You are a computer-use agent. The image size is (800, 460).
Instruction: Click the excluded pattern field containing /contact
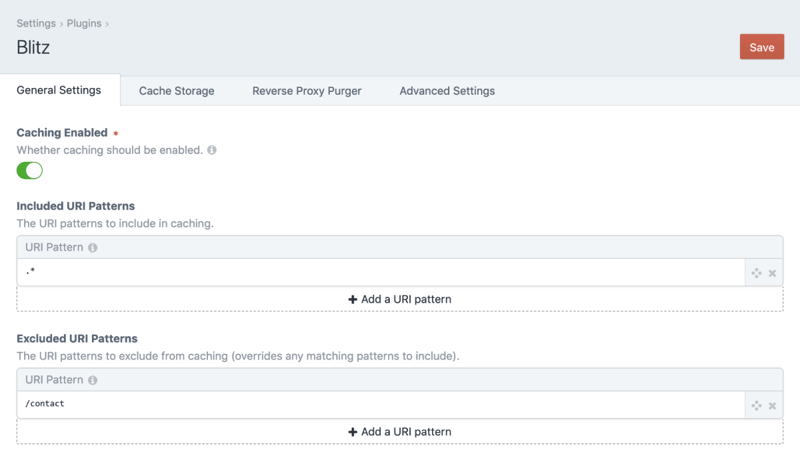tap(380, 405)
